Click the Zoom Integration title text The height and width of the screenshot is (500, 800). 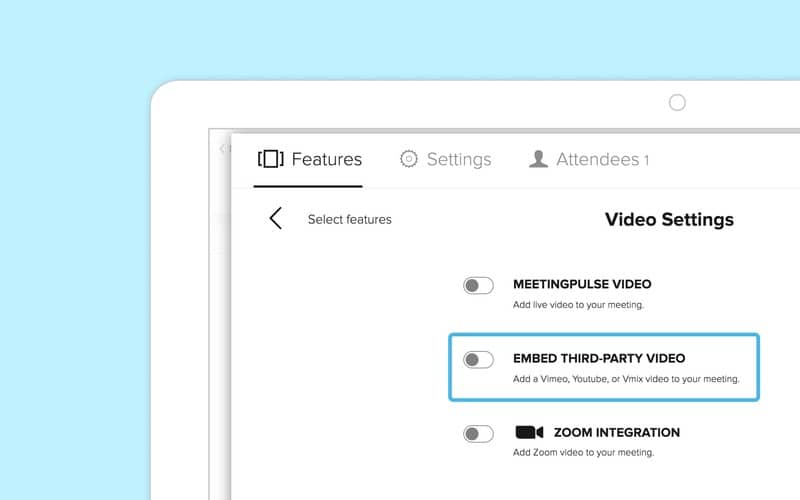click(x=616, y=432)
